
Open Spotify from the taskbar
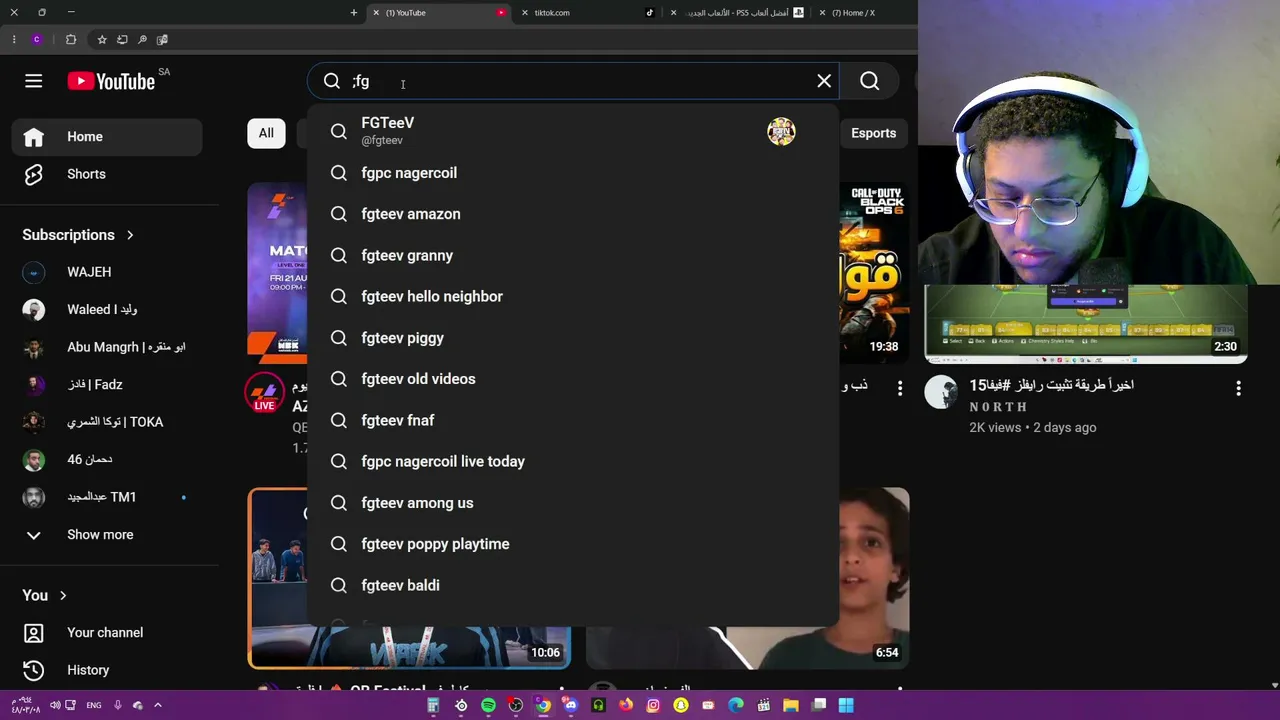pos(488,705)
